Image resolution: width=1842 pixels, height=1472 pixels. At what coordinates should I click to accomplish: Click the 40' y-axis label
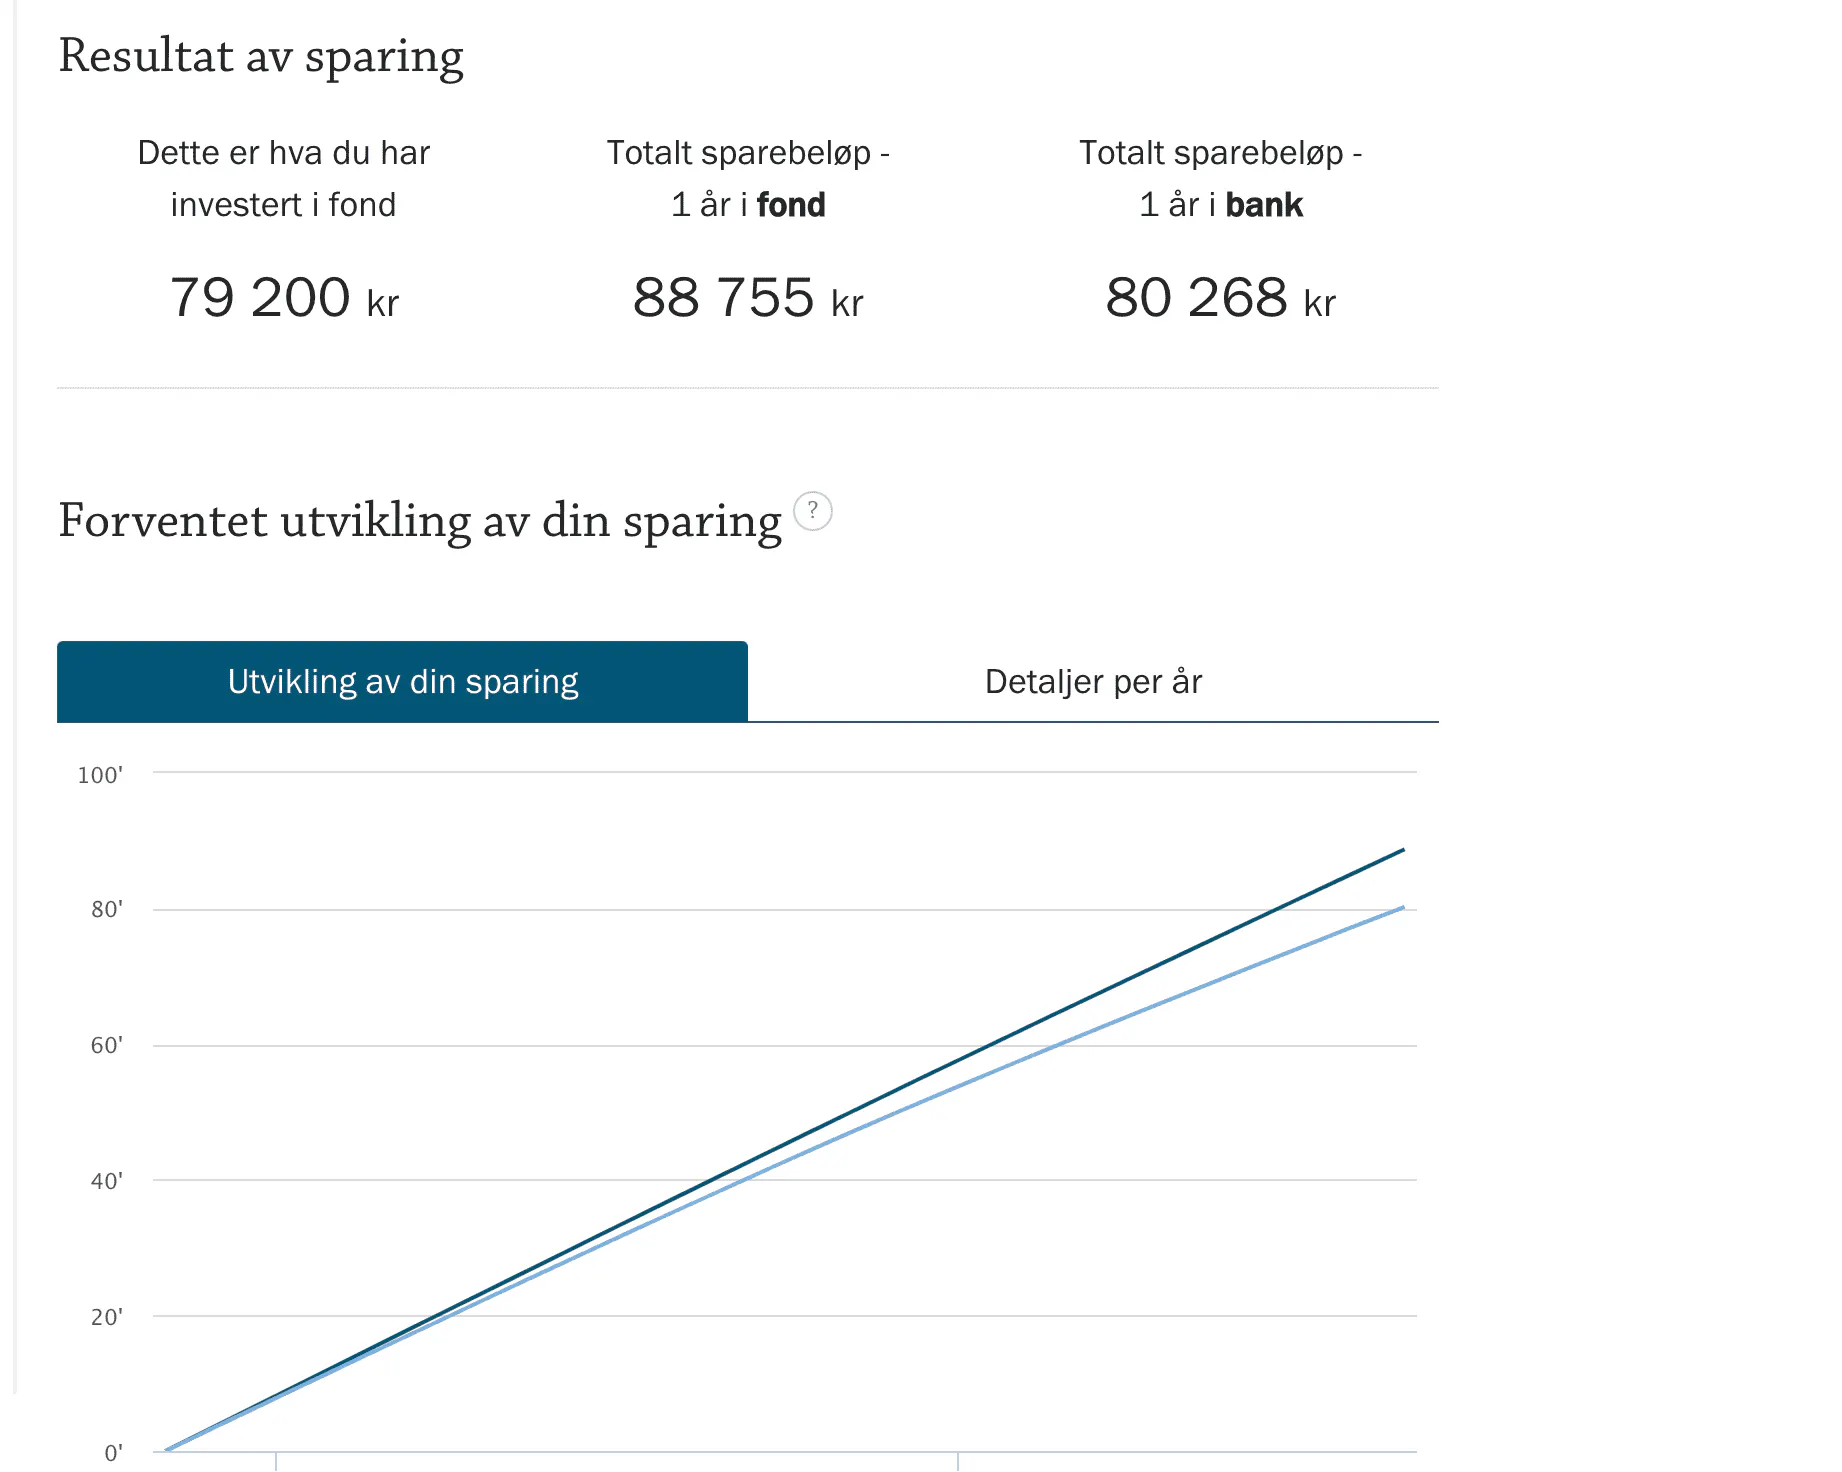(x=106, y=1181)
